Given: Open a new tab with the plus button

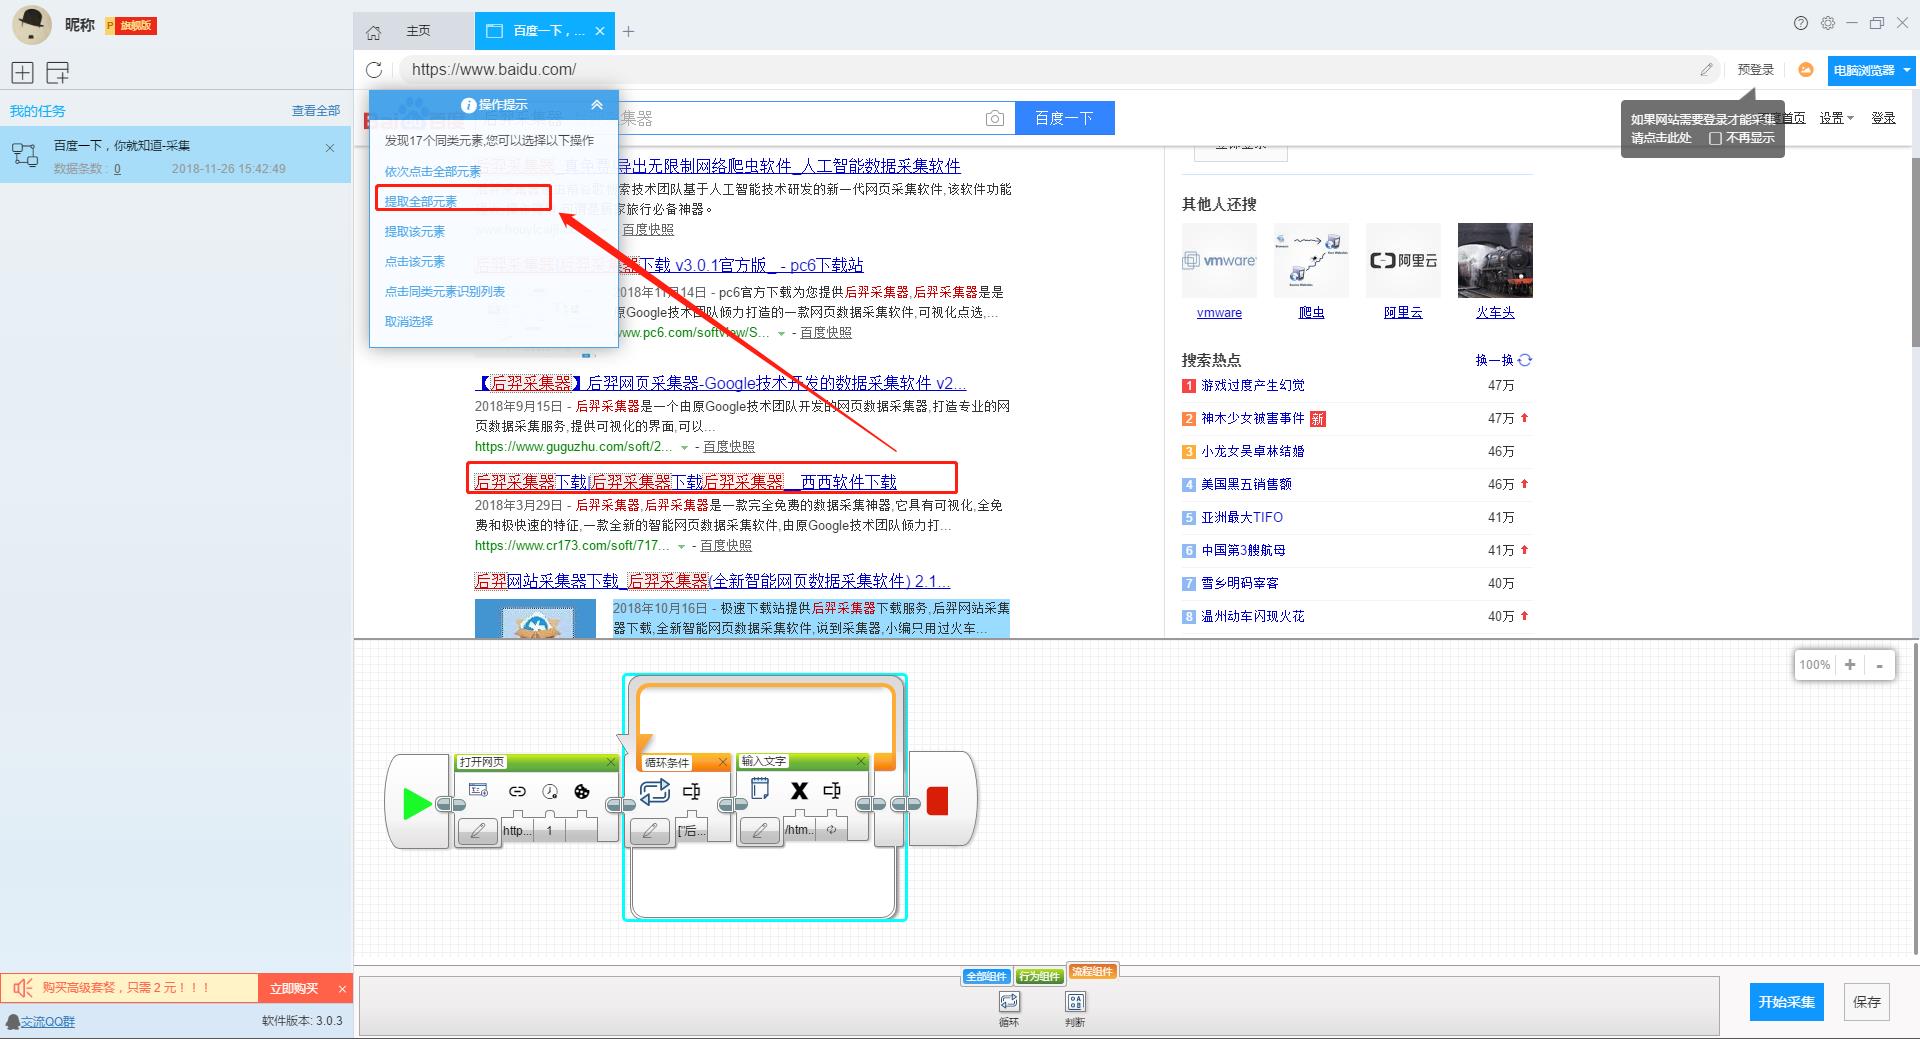Looking at the screenshot, I should [x=628, y=32].
